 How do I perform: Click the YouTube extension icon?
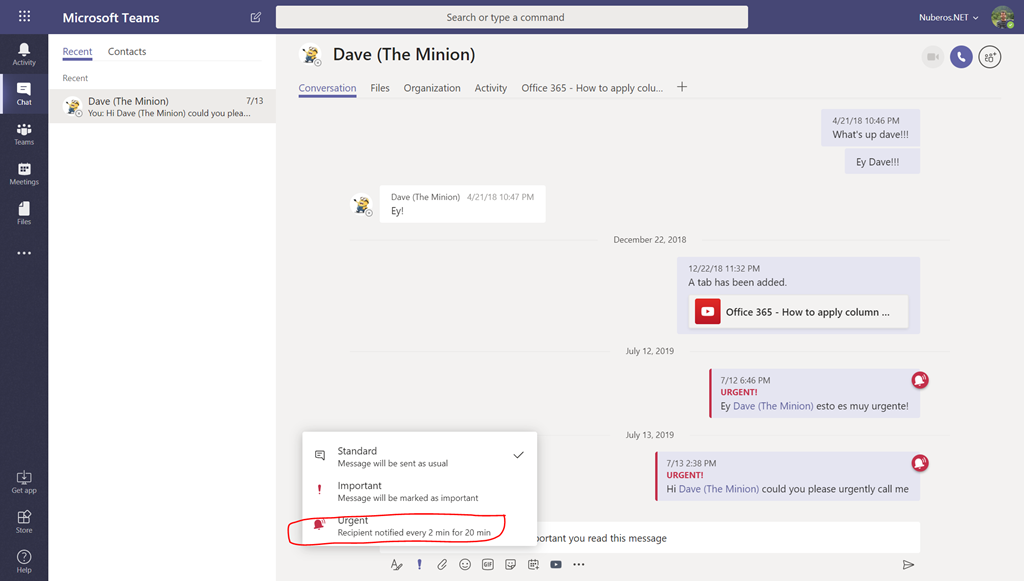click(x=556, y=564)
